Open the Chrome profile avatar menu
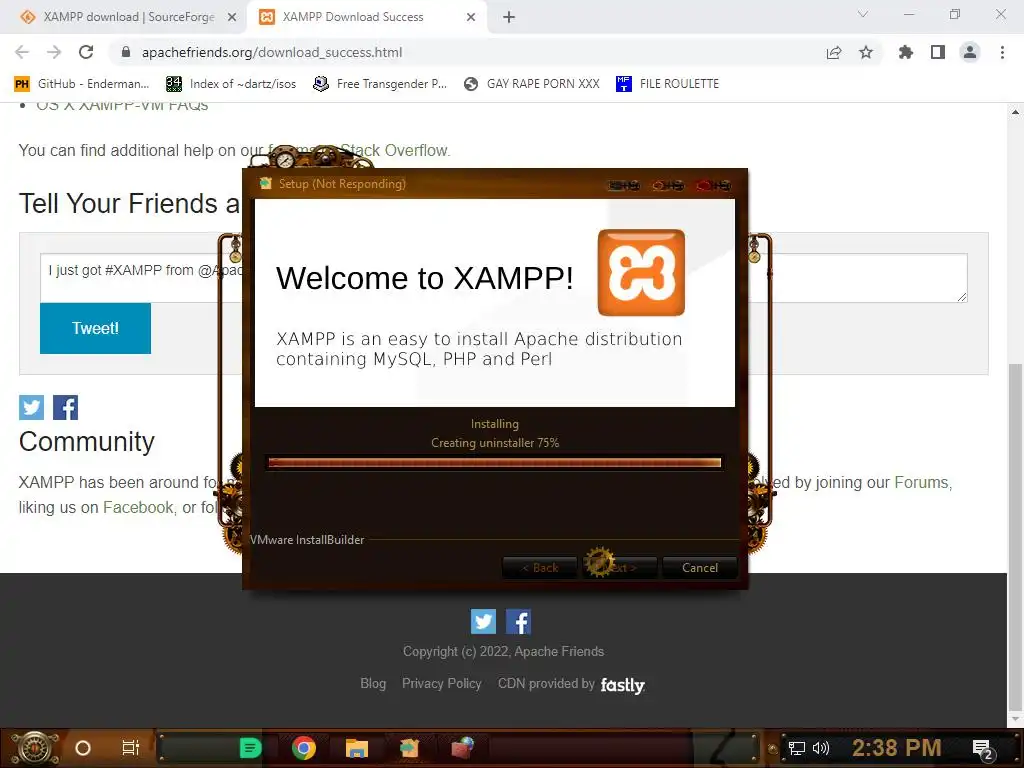The width and height of the screenshot is (1024, 768). (x=970, y=52)
